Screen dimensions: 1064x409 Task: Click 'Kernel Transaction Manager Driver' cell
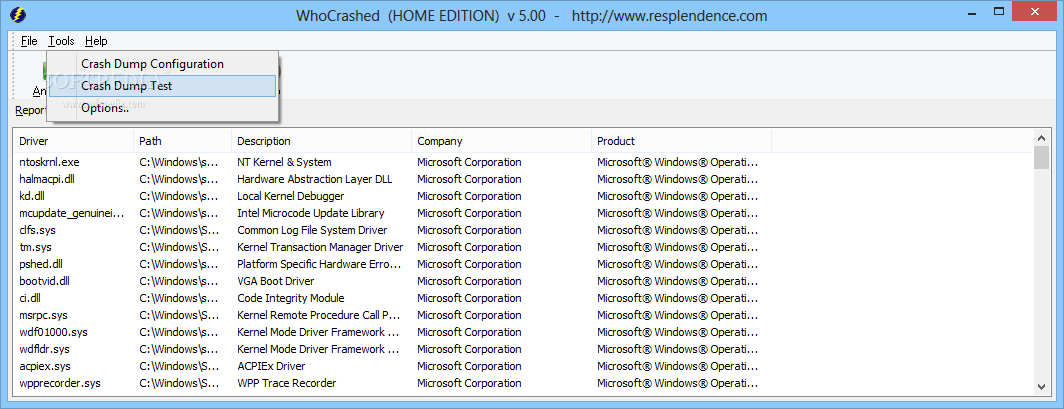pyautogui.click(x=320, y=247)
